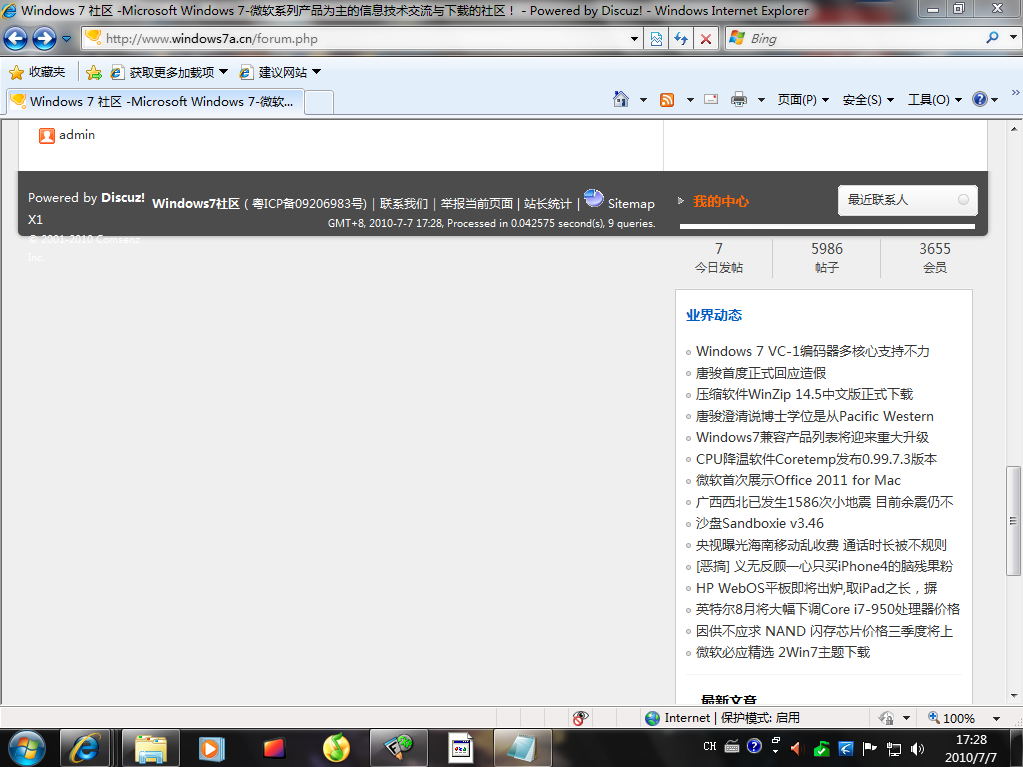Click the address bar URL field
The image size is (1023, 767).
(x=356, y=38)
